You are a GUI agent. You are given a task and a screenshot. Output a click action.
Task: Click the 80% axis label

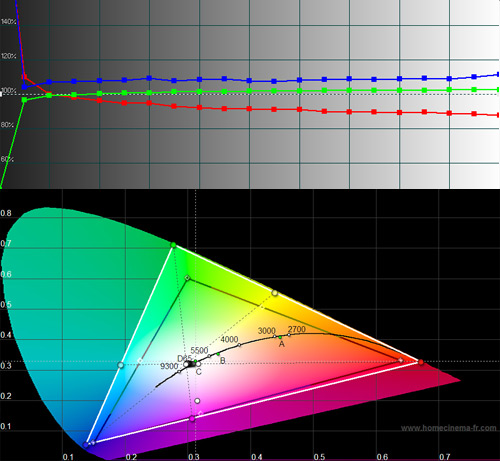point(7,125)
